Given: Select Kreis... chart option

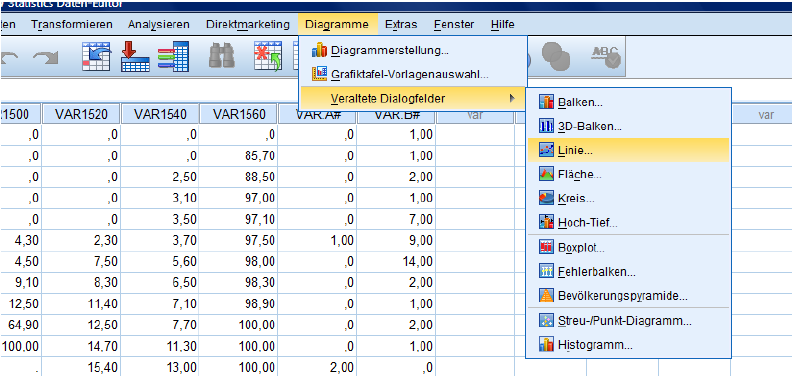Looking at the screenshot, I should (x=628, y=198).
